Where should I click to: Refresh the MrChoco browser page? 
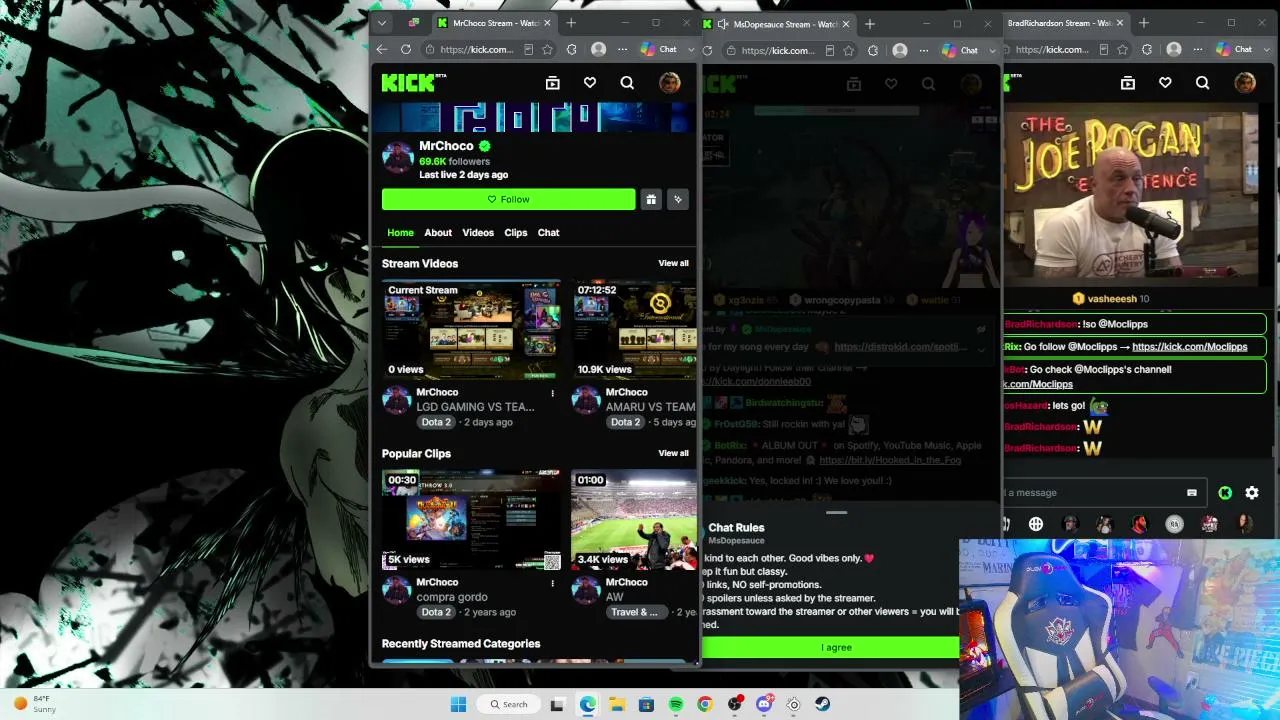[x=406, y=49]
